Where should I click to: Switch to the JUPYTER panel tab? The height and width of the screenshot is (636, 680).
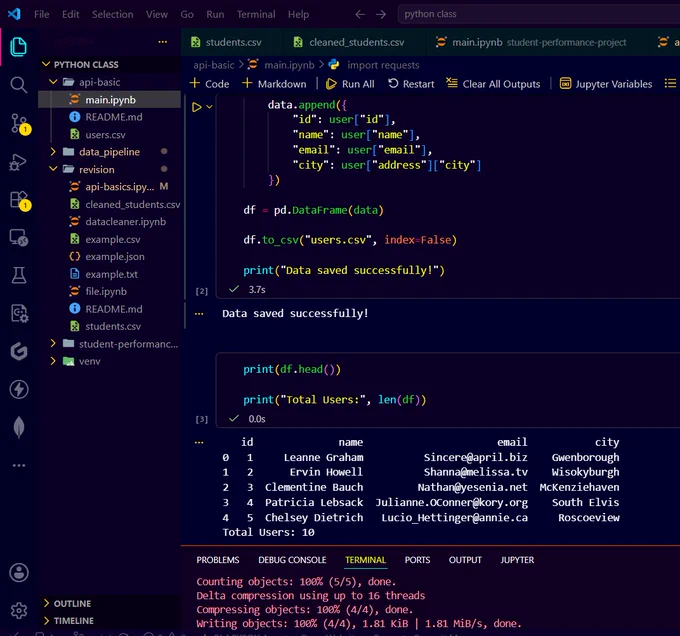click(x=517, y=560)
